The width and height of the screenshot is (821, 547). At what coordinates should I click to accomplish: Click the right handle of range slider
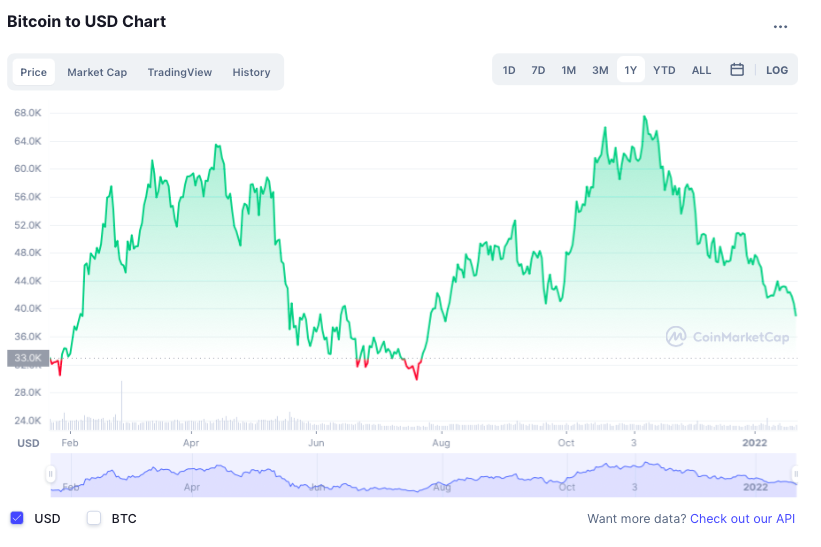coord(796,474)
